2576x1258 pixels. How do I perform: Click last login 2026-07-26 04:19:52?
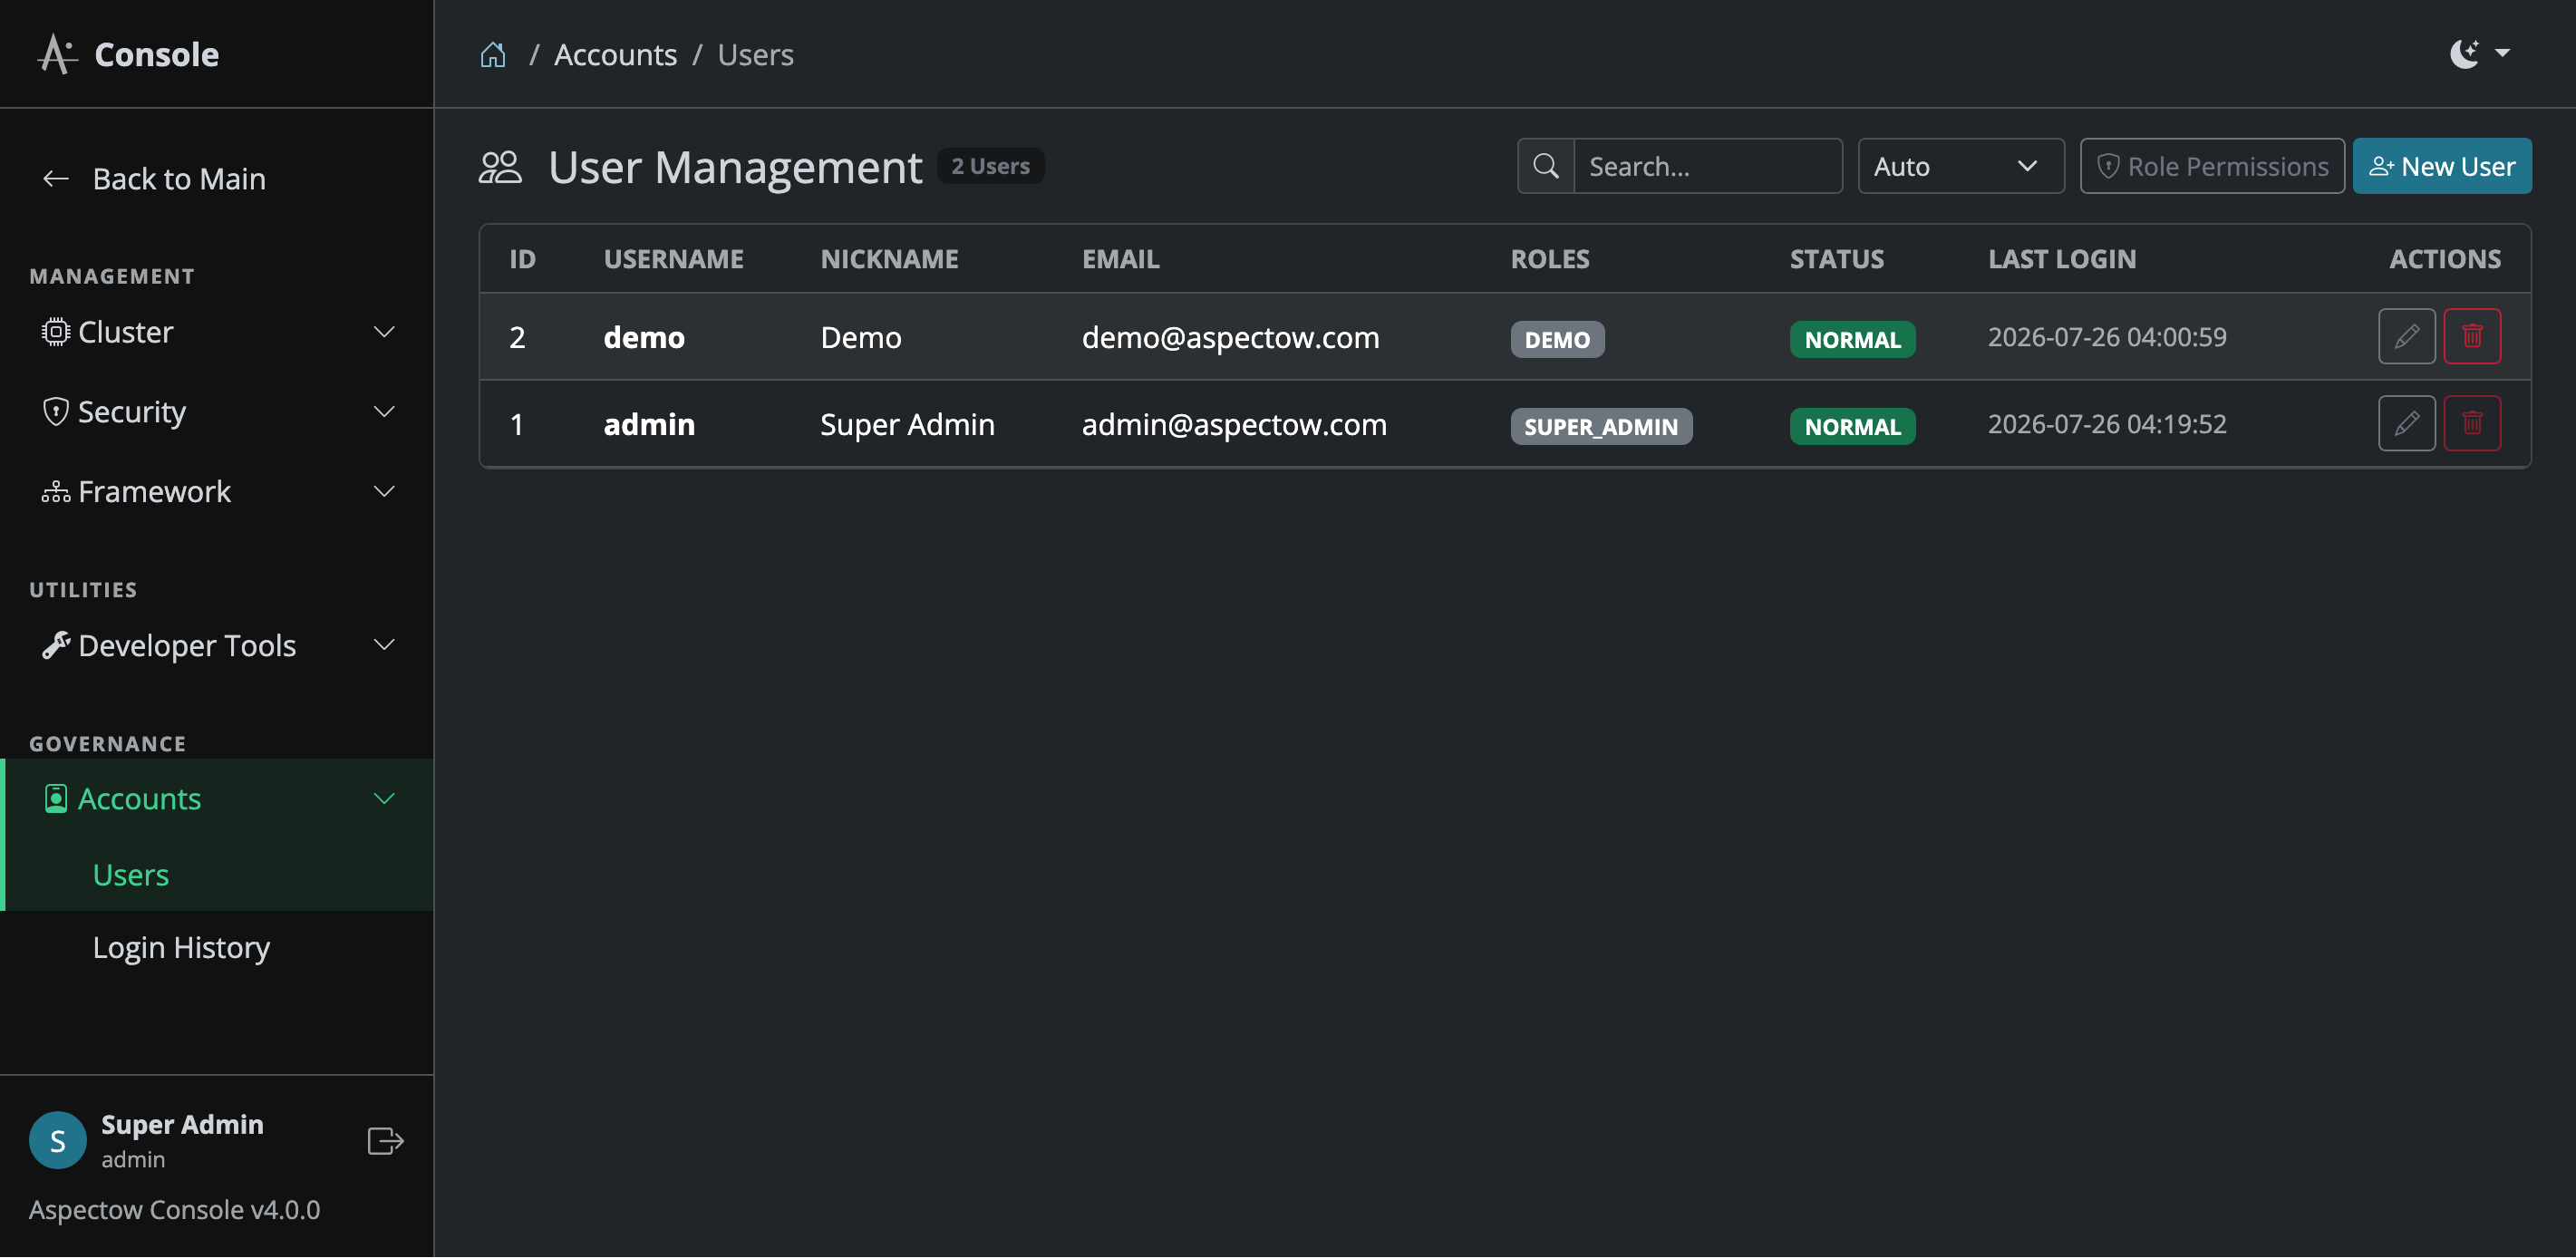point(2107,424)
